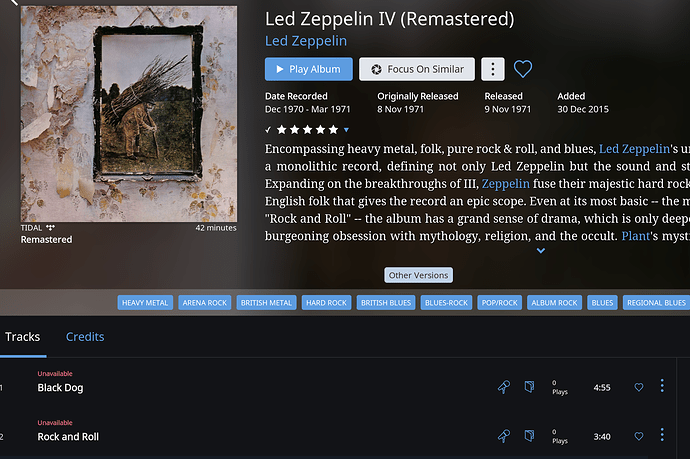The image size is (690, 459).
Task: Open album three-dot menu beside Focus On Similar
Action: click(x=493, y=69)
